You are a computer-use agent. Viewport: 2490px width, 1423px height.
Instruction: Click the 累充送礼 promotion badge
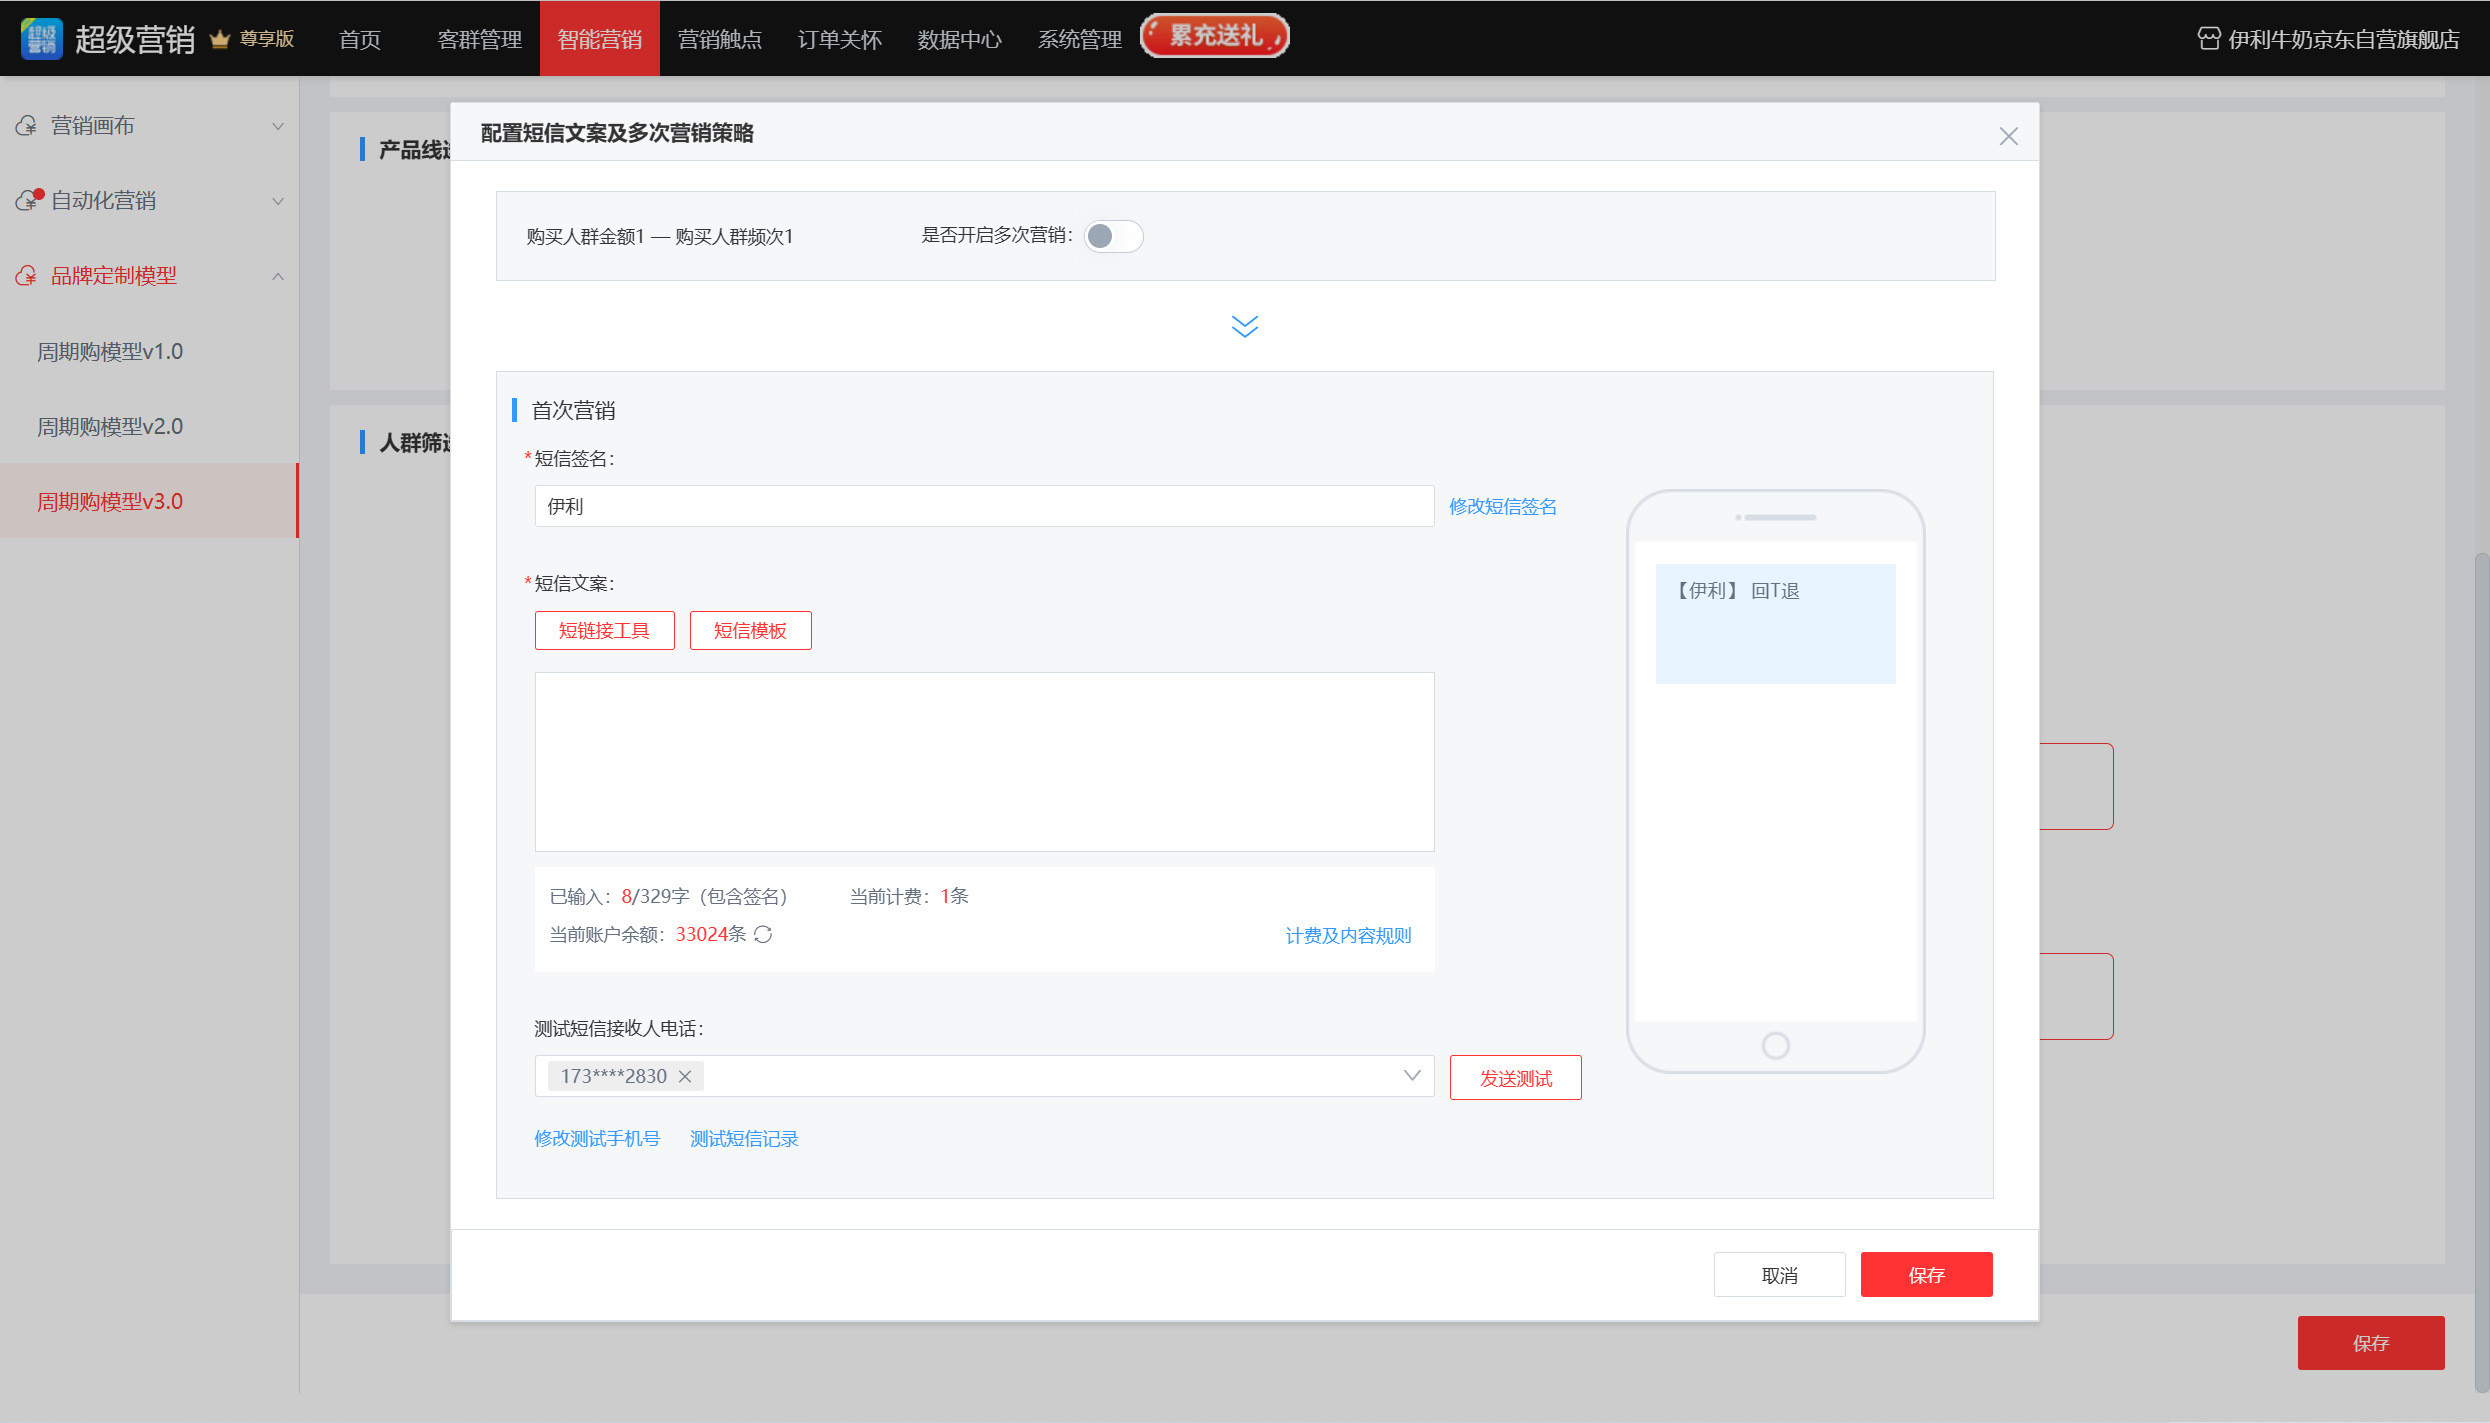(1215, 36)
